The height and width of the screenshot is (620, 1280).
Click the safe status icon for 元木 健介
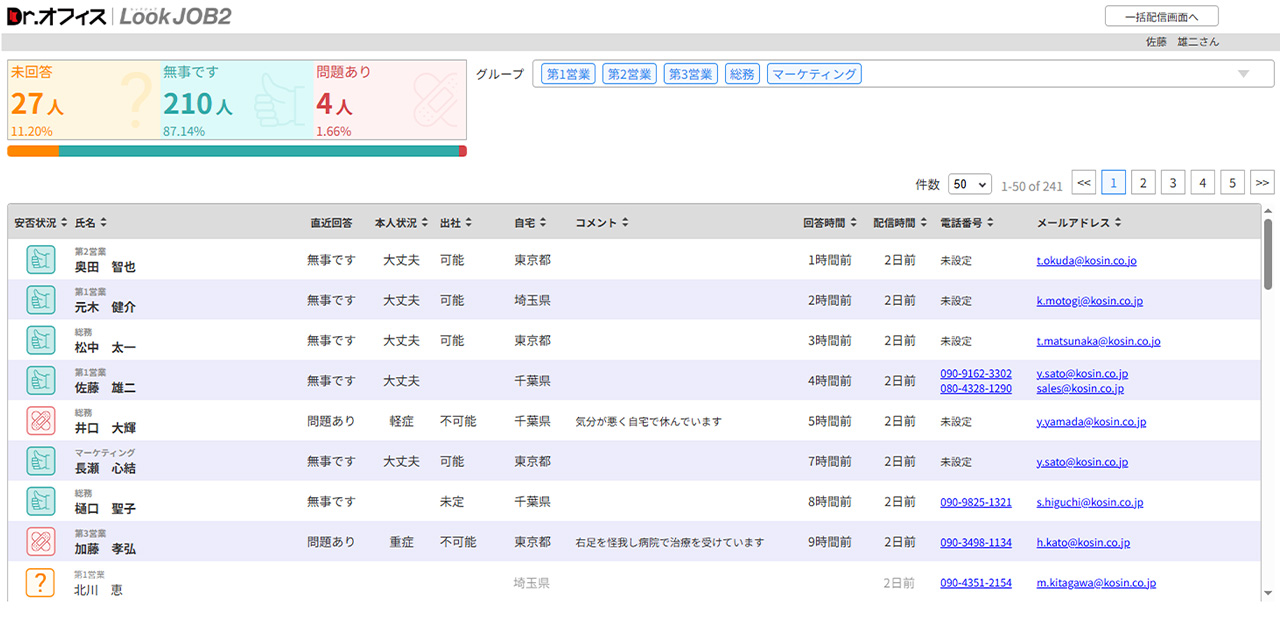[x=41, y=300]
